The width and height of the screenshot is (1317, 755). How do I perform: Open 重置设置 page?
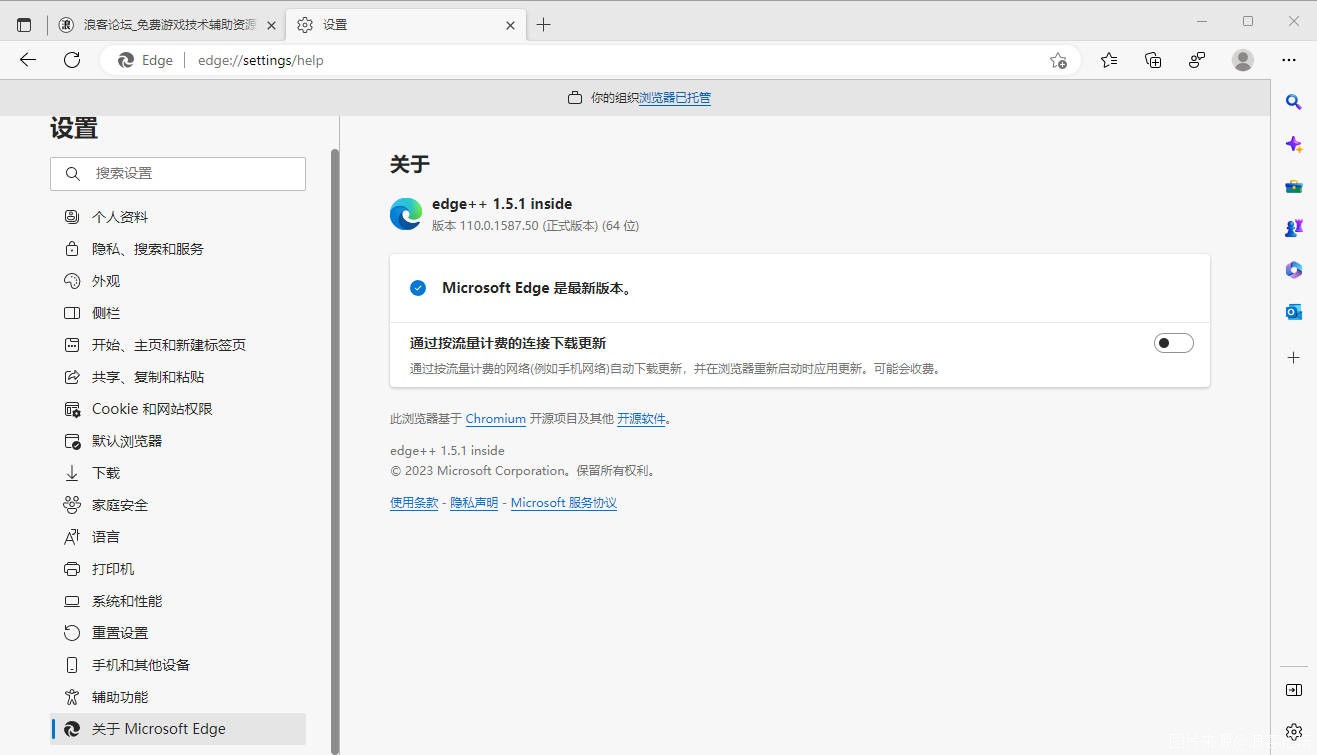pos(178,633)
